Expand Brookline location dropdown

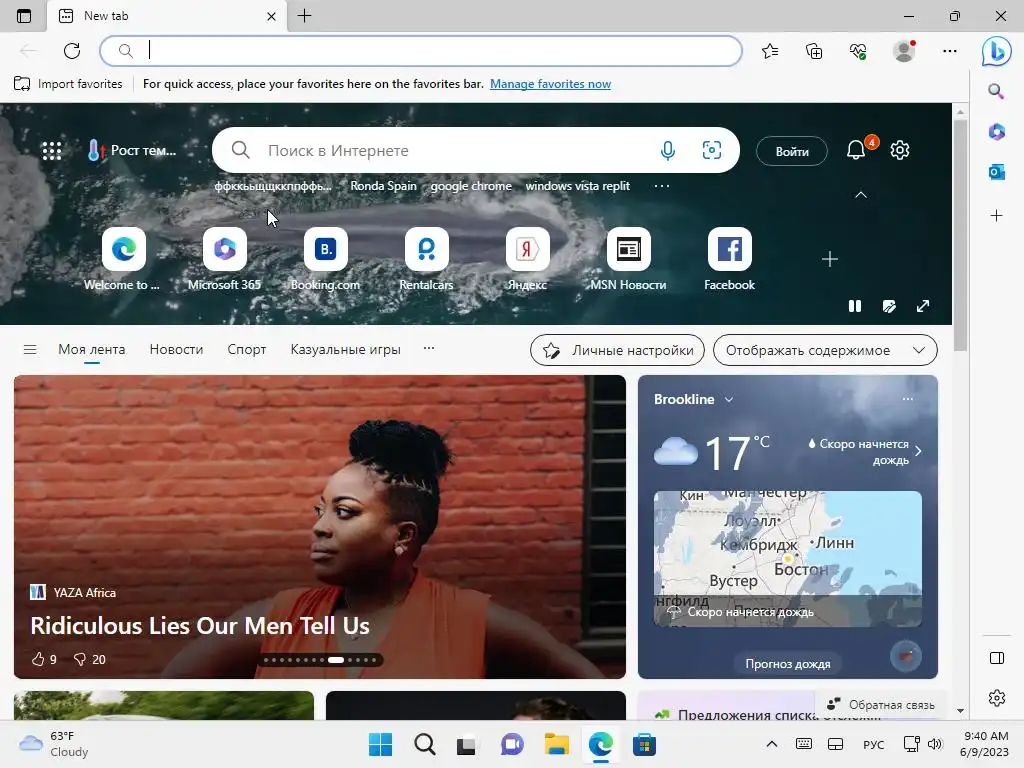point(729,399)
